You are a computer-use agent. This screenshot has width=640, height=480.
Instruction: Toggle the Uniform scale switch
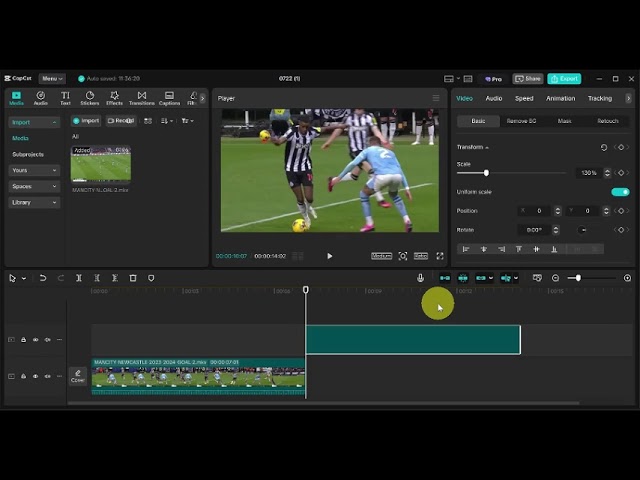tap(620, 192)
